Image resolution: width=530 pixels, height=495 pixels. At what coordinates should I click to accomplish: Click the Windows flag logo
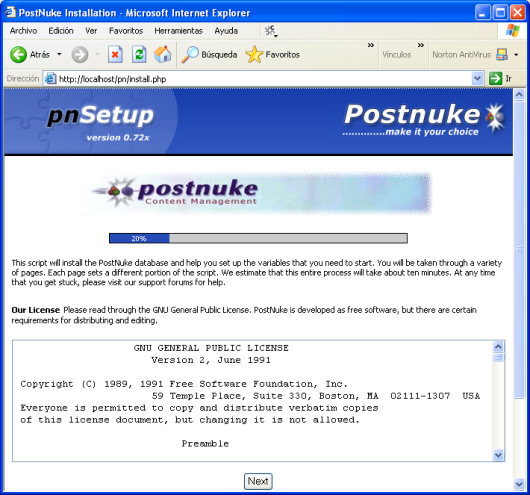click(512, 31)
